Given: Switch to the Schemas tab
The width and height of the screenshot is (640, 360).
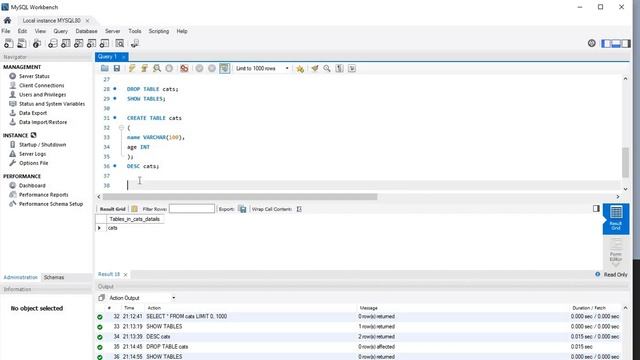Looking at the screenshot, I should [54, 278].
